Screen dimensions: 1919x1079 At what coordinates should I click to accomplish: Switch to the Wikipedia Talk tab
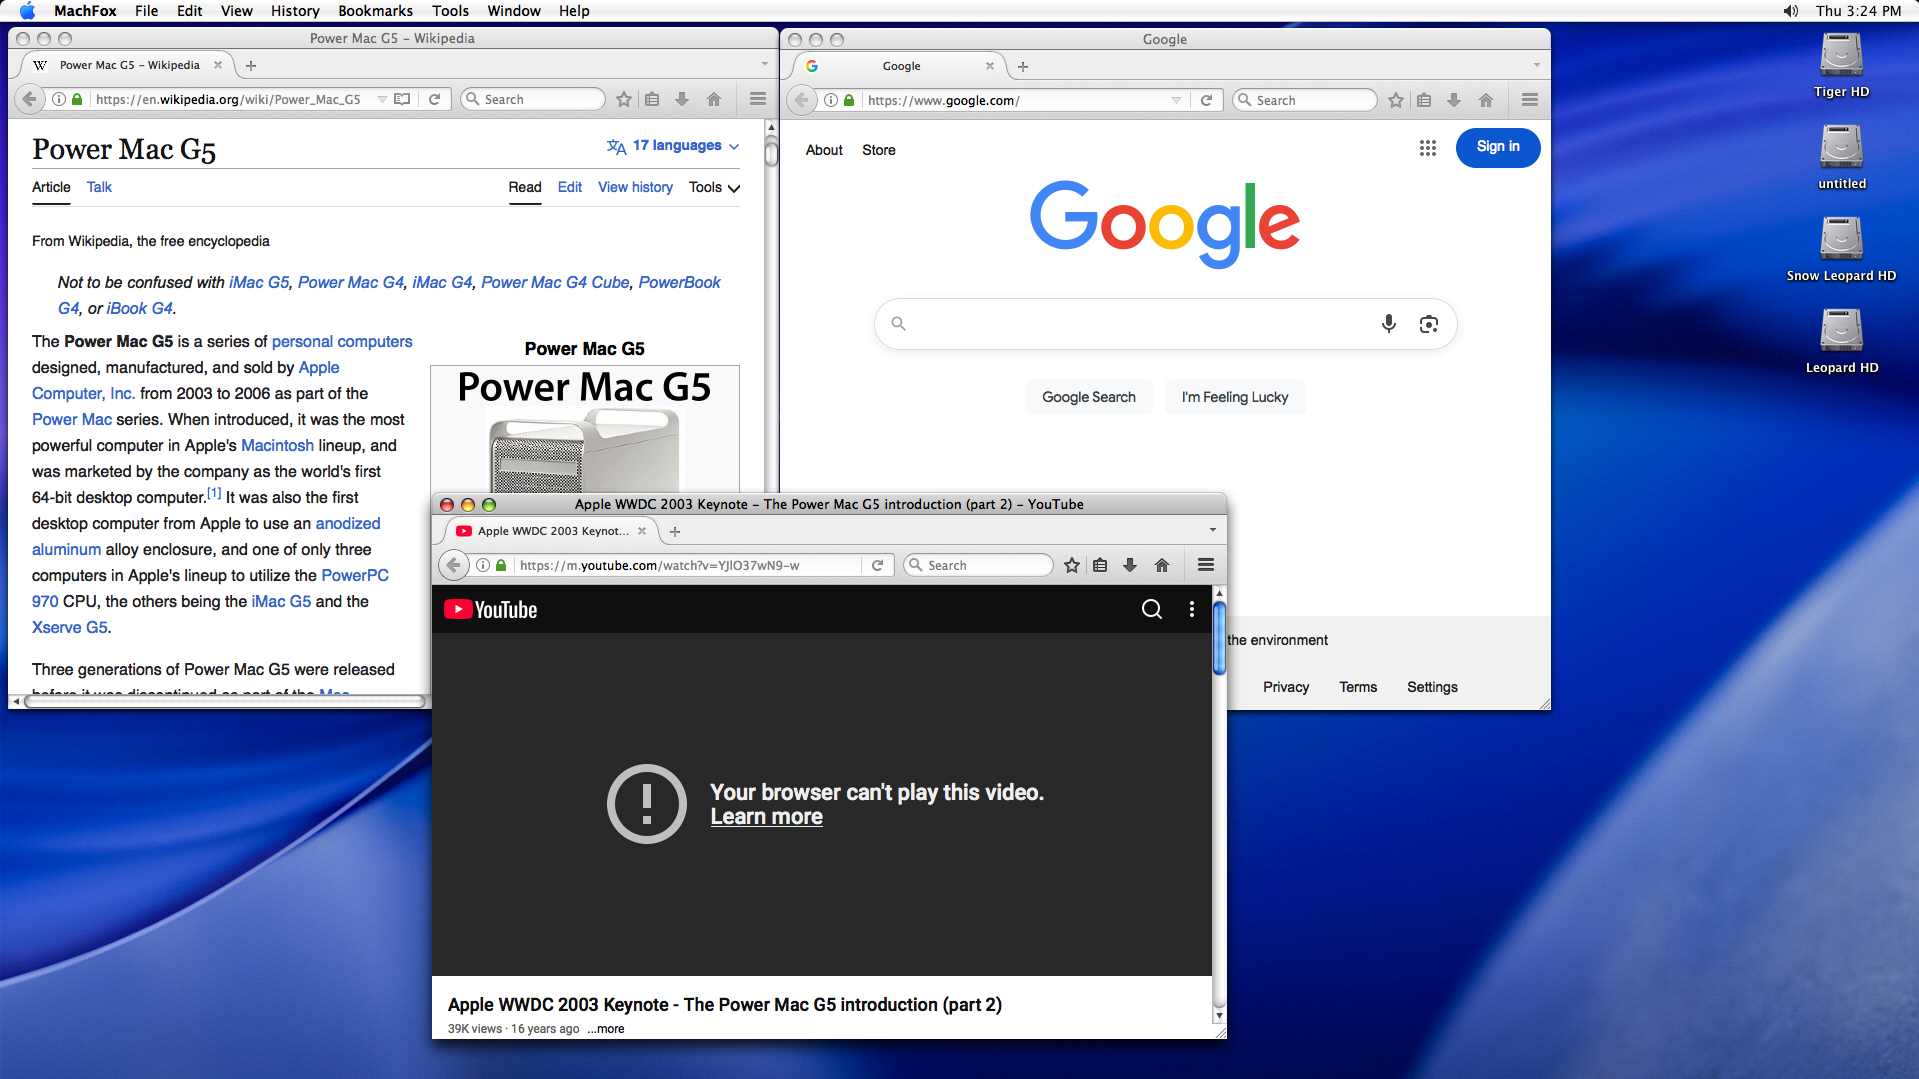coord(99,187)
